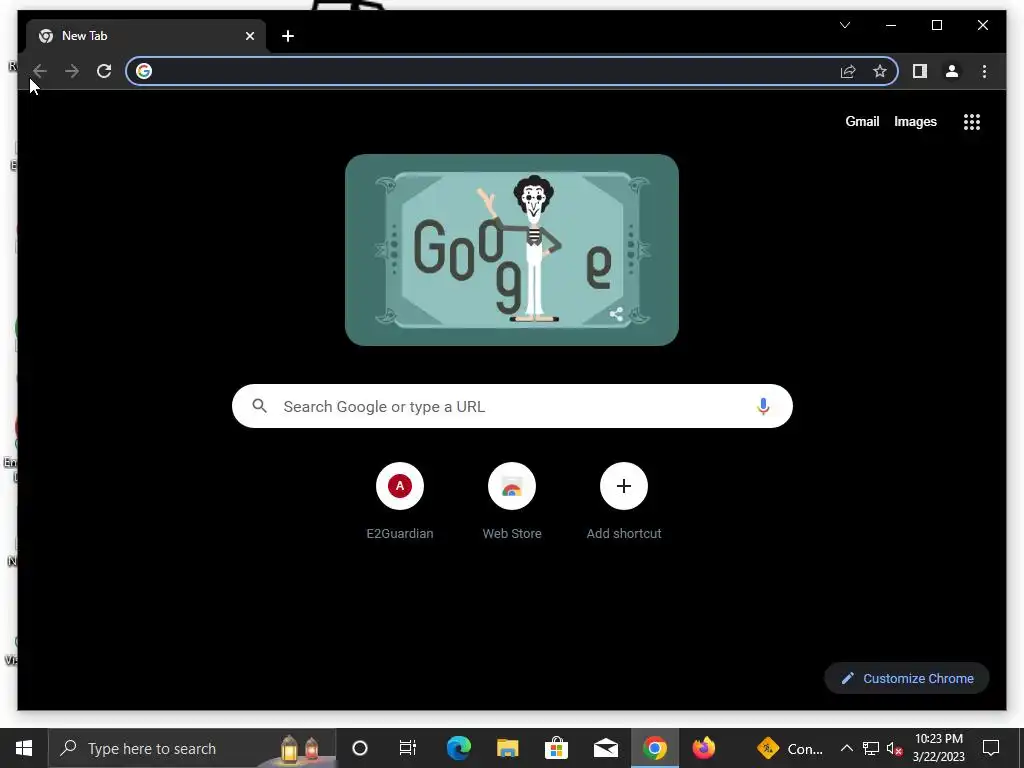Image resolution: width=1024 pixels, height=768 pixels.
Task: Open network status in the tray
Action: [871, 748]
